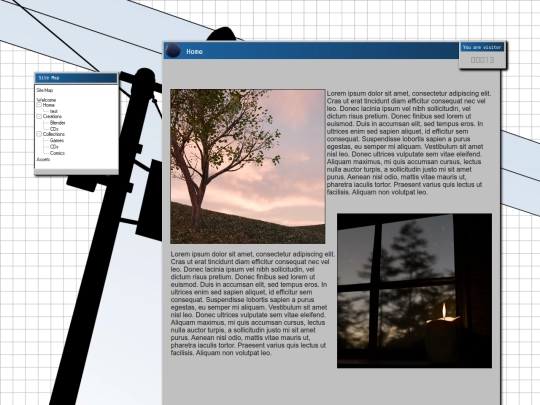This screenshot has height=405, width=540.
Task: Click the Assets entry in Site Map
Action: coord(43,159)
